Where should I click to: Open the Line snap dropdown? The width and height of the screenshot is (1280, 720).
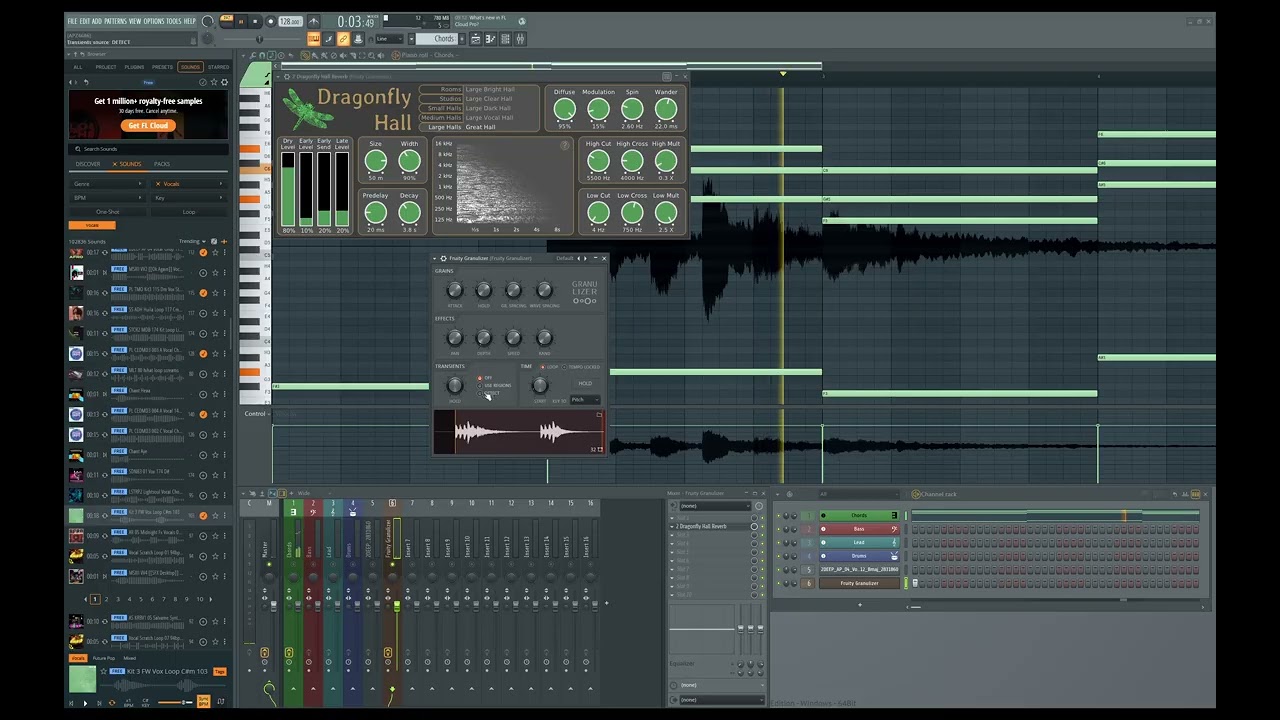click(388, 39)
